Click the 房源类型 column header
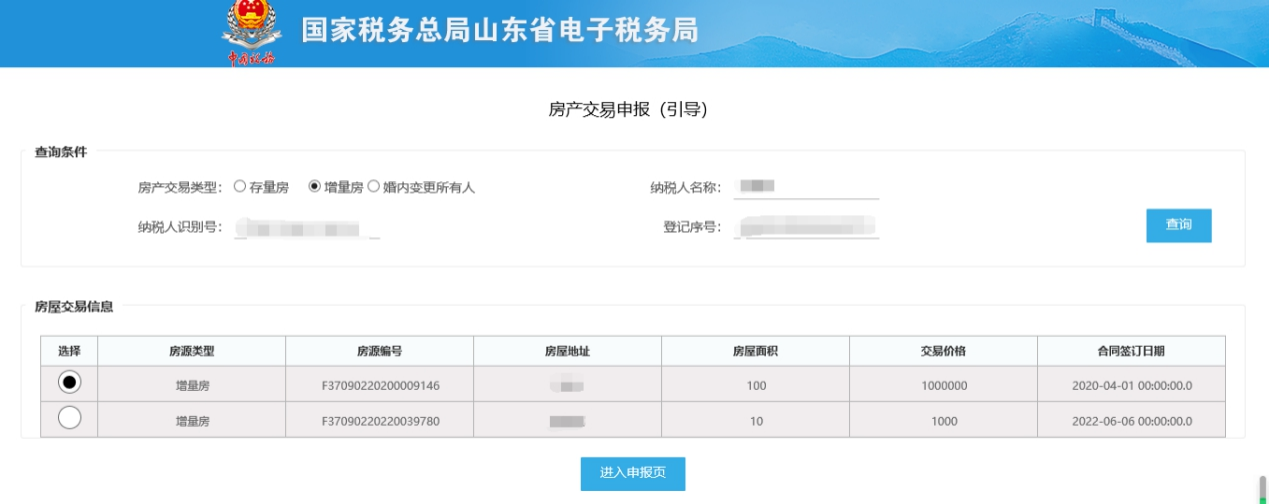The height and width of the screenshot is (504, 1269). tap(191, 351)
